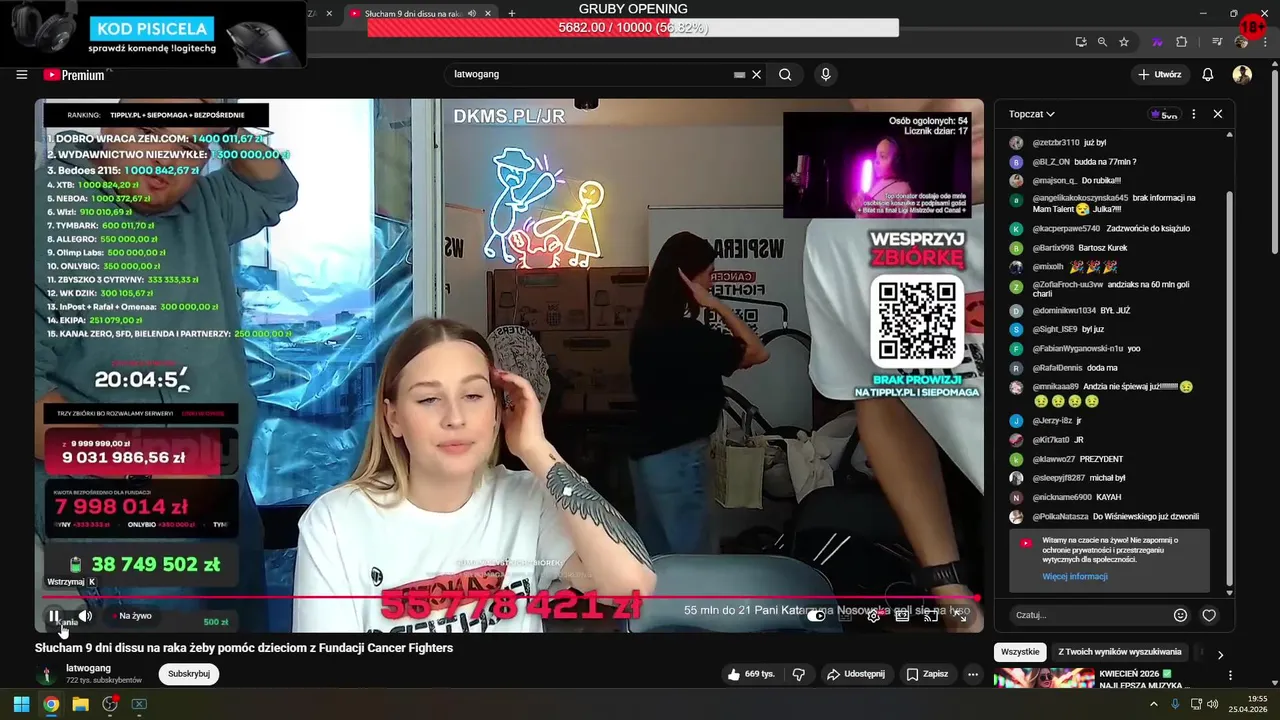Screen dimensions: 1280x720
Task: Open the taskbar volume control
Action: pyautogui.click(x=1212, y=704)
